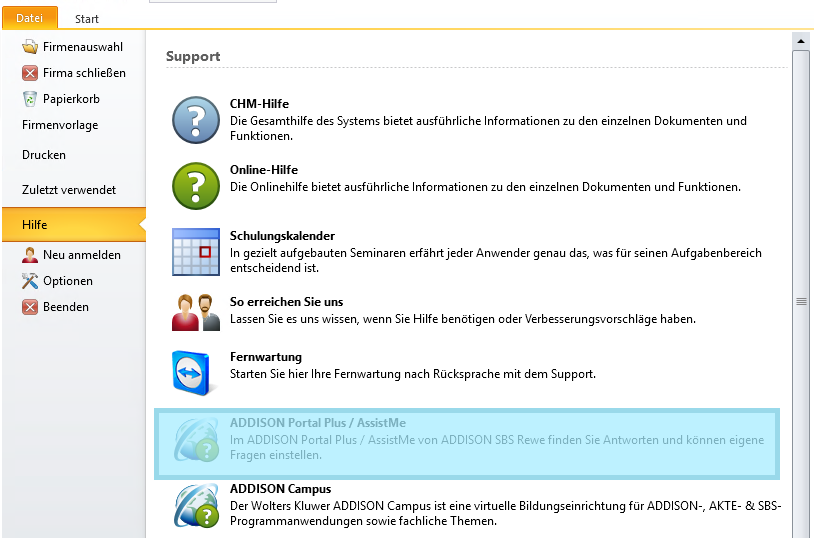Open the Zuletzt verwendet section
Screen dimensions: 814x538
point(69,190)
